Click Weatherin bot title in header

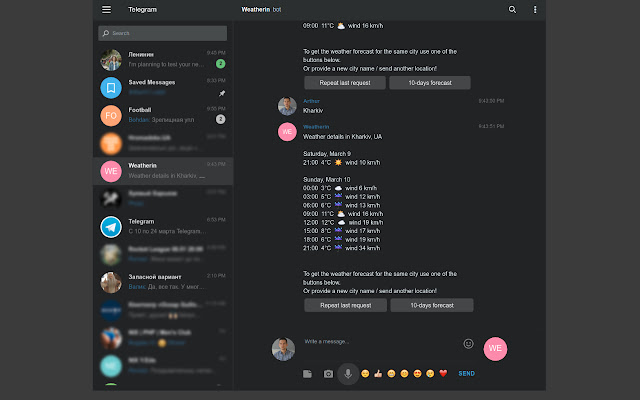pos(261,9)
